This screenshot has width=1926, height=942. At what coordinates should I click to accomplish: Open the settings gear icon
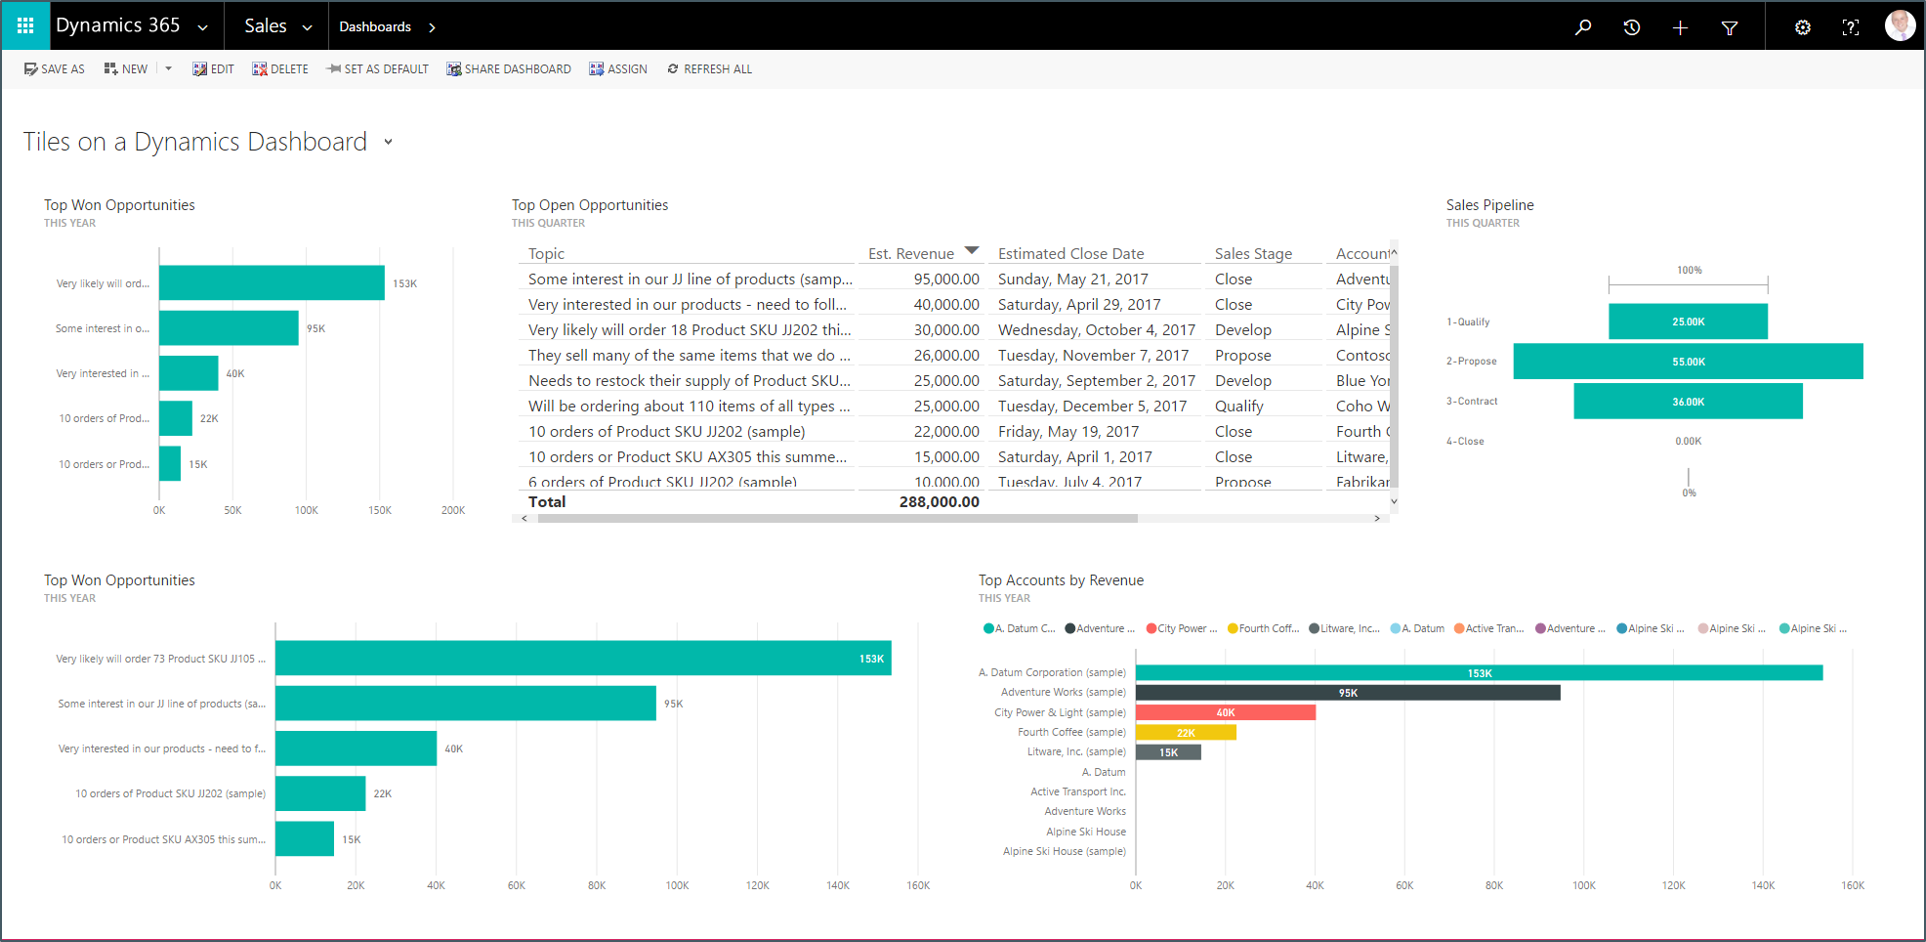coord(1803,27)
